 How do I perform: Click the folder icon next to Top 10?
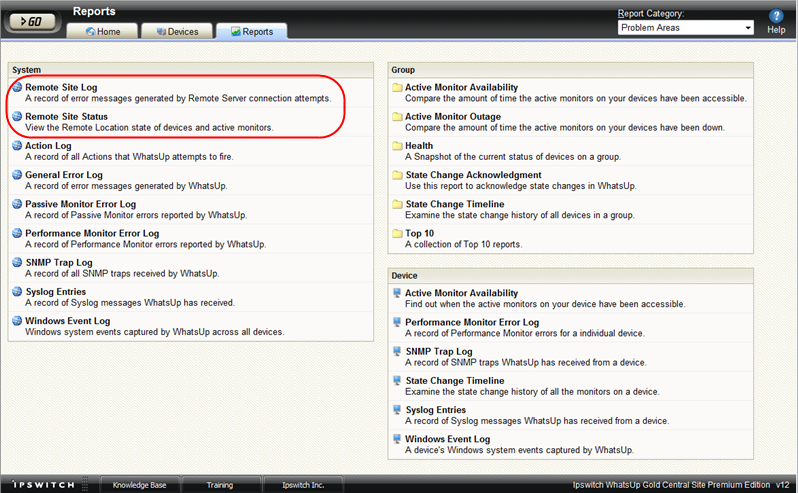pos(397,233)
